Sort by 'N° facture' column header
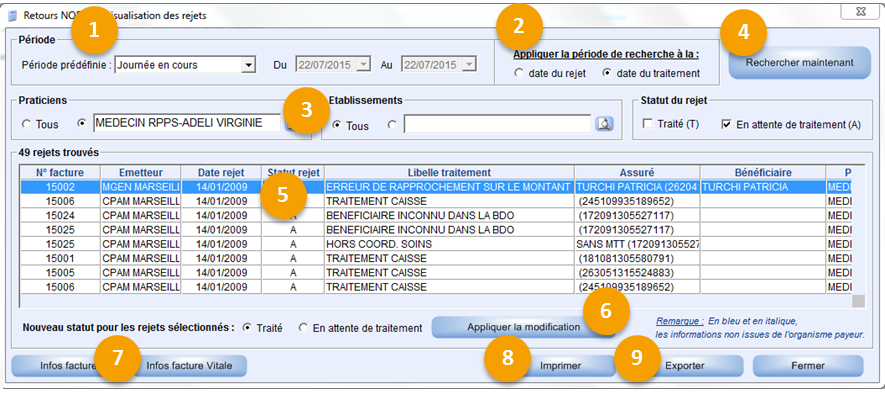Screen dimensions: 885x396 (60, 173)
